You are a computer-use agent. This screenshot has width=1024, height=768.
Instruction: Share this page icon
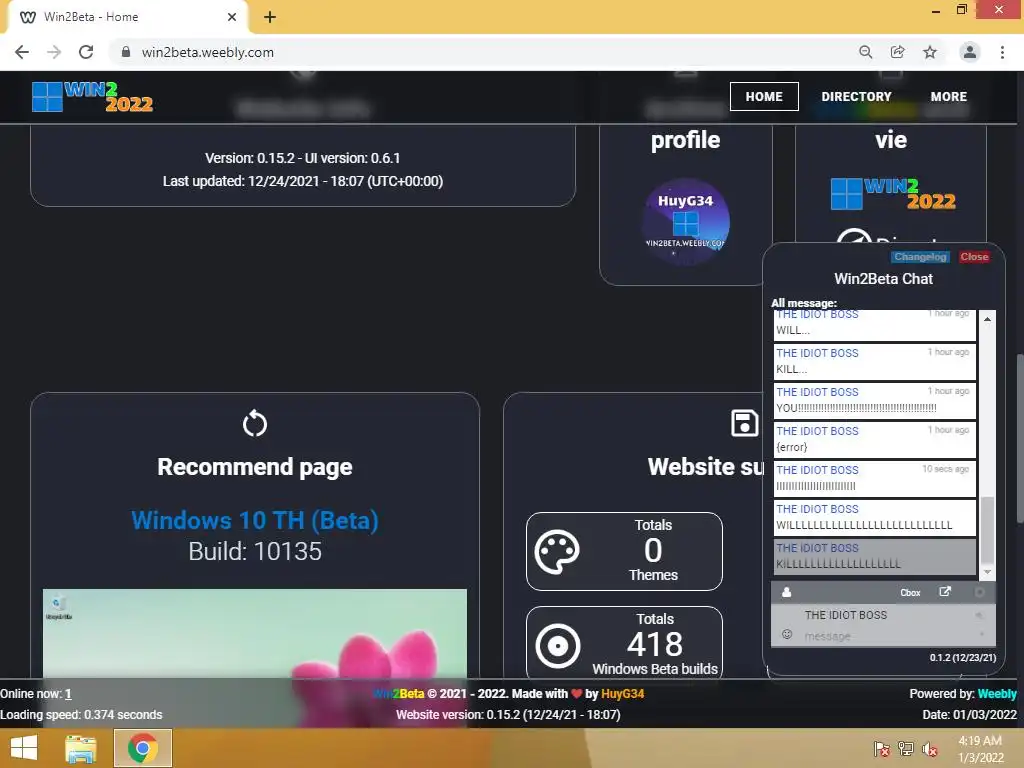click(x=898, y=52)
